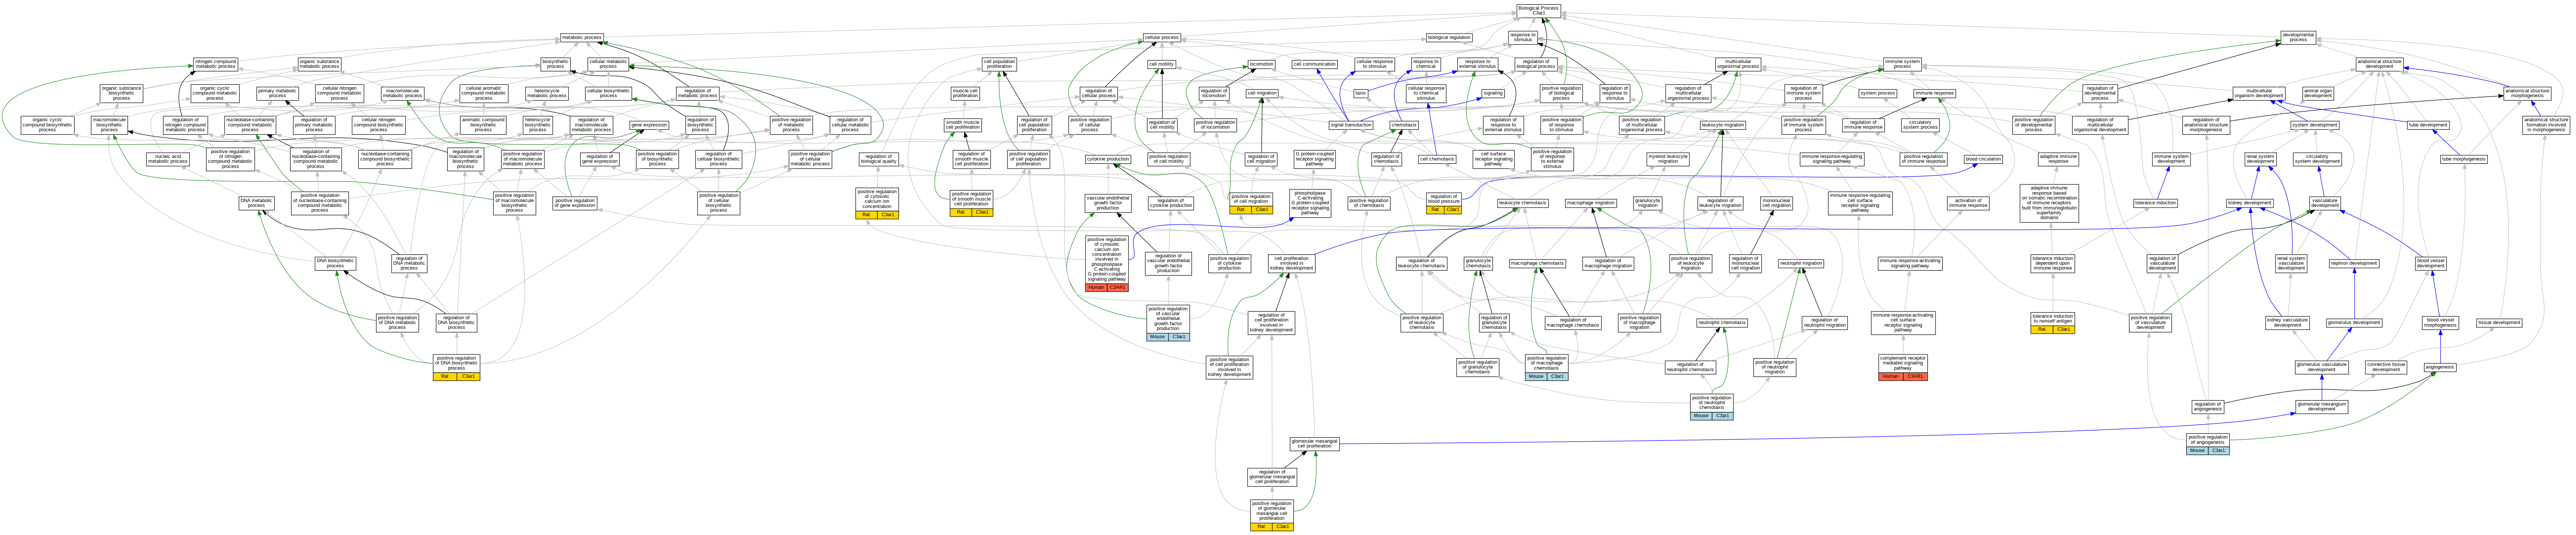Select the 'locomotion' node
Viewport: 2576px width, 535px height.
(1261, 64)
